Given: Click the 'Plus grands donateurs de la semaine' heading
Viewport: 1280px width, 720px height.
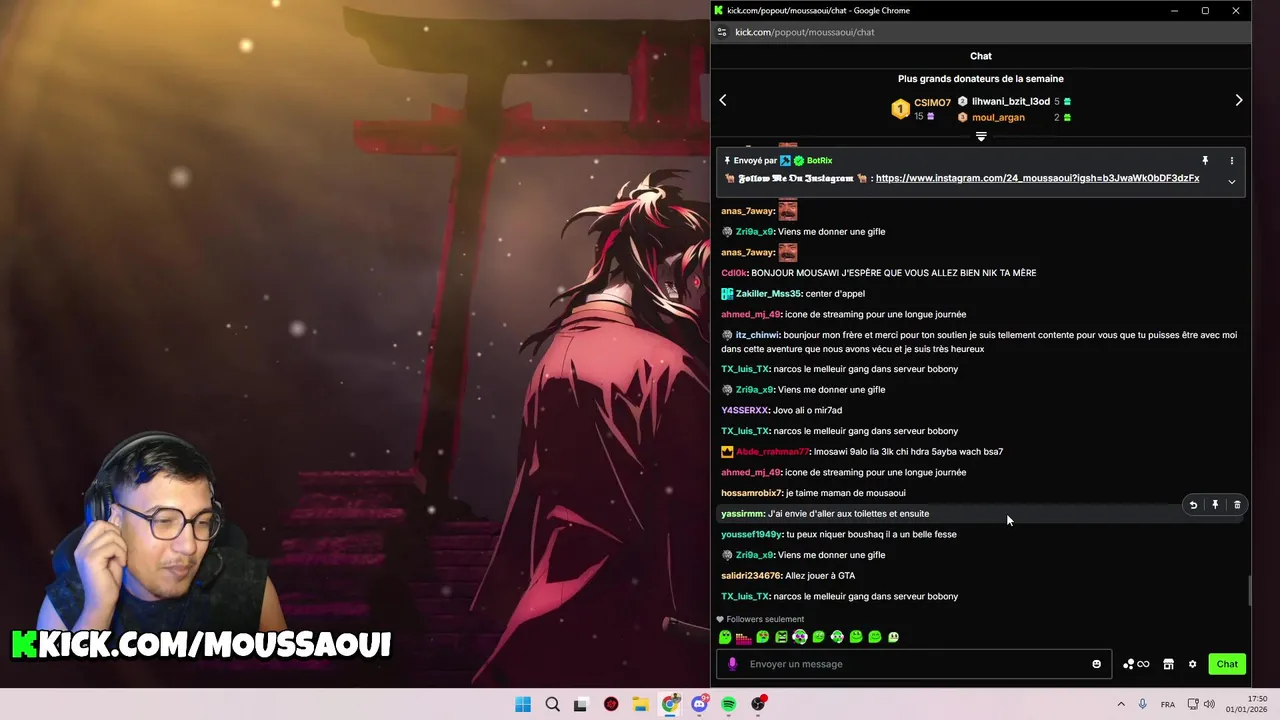Looking at the screenshot, I should 981,79.
